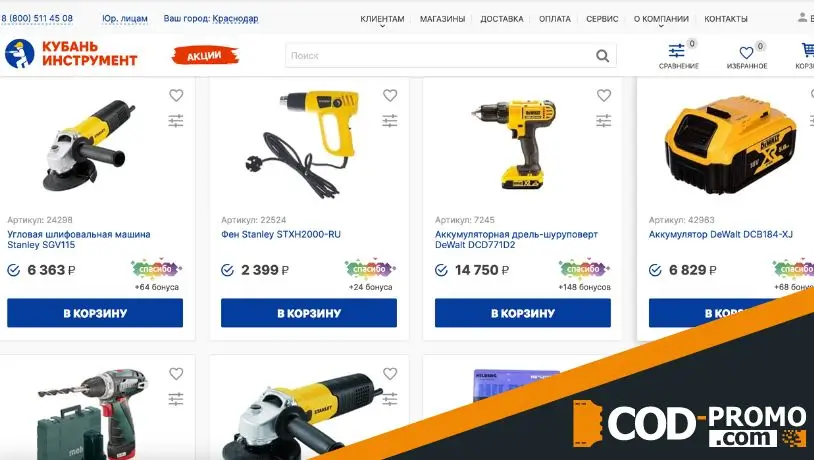Screen dimensions: 814x460
Task: Add Stanley SGV115 grinder to comparison icon
Action: 176,121
